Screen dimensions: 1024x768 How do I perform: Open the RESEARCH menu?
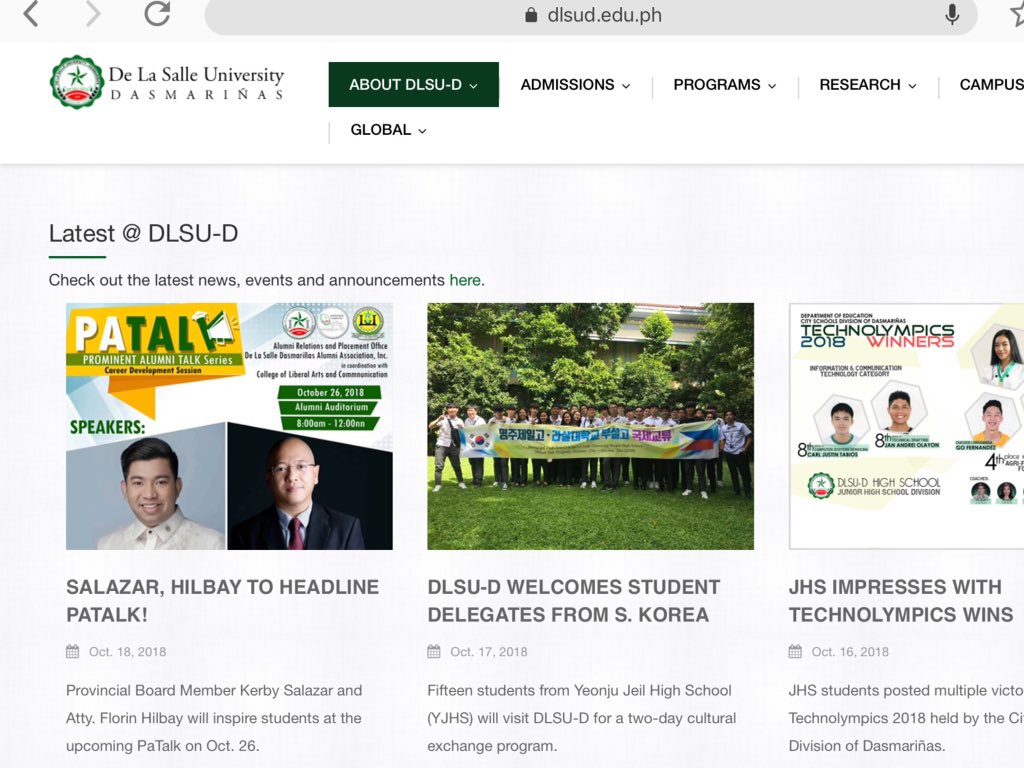pyautogui.click(x=868, y=85)
